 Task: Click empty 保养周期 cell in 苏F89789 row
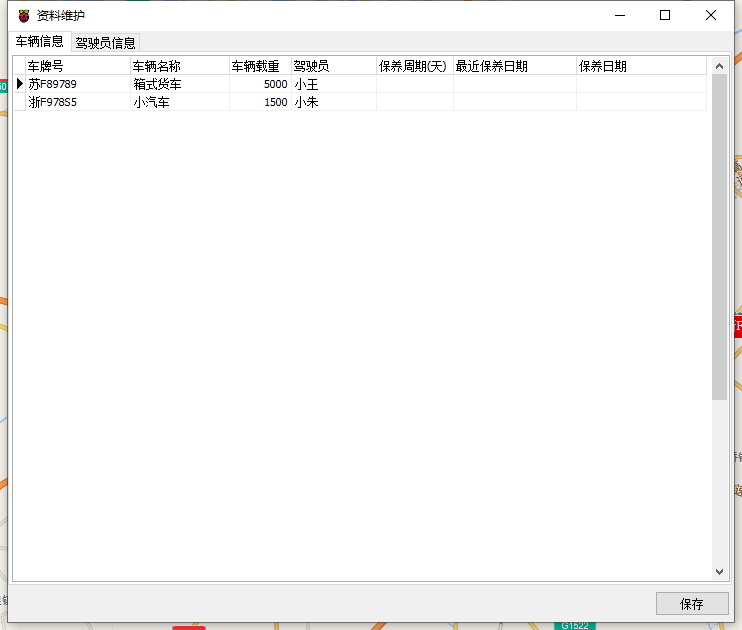point(415,84)
